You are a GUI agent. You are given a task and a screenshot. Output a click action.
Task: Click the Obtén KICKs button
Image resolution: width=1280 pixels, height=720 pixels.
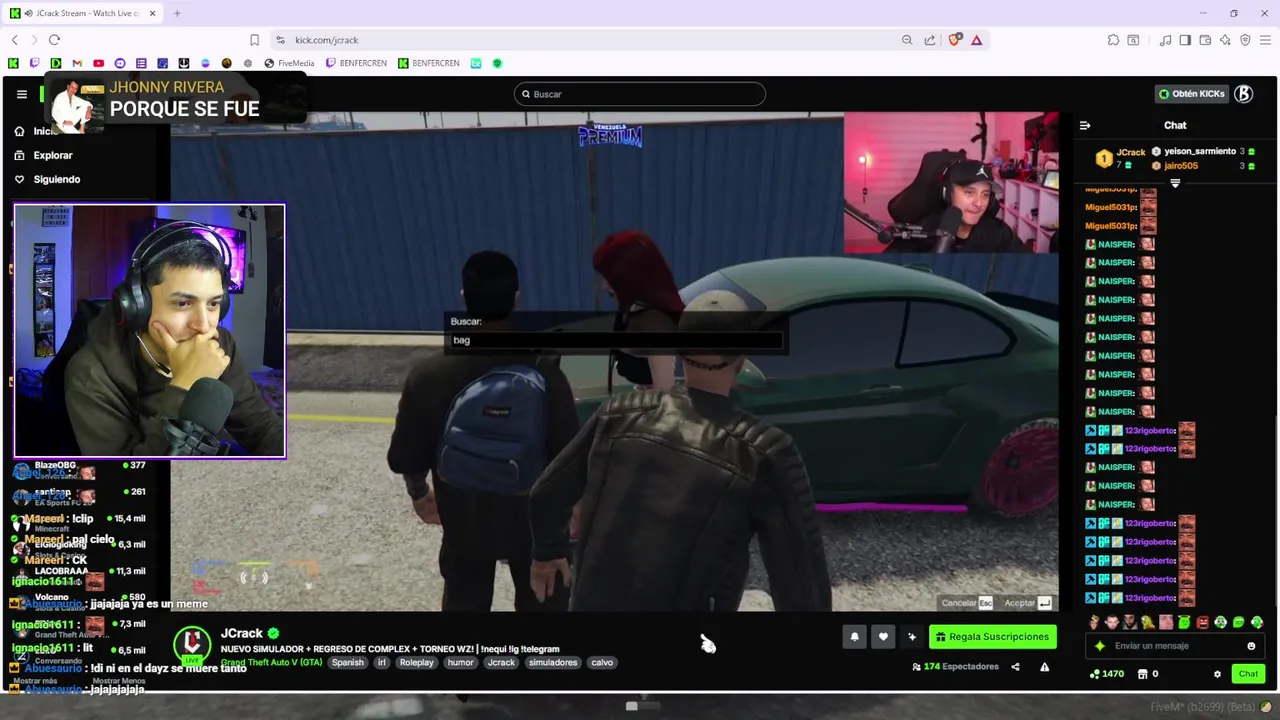1191,94
